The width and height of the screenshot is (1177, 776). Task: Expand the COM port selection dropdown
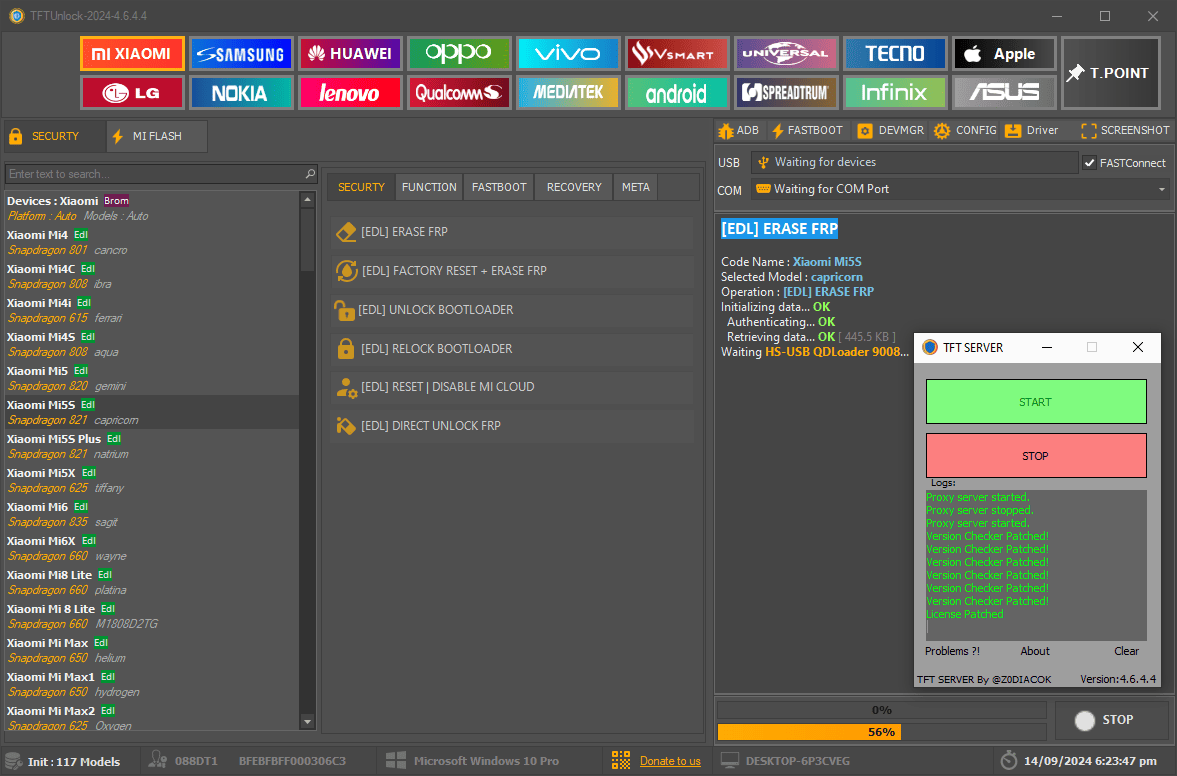[x=1161, y=189]
